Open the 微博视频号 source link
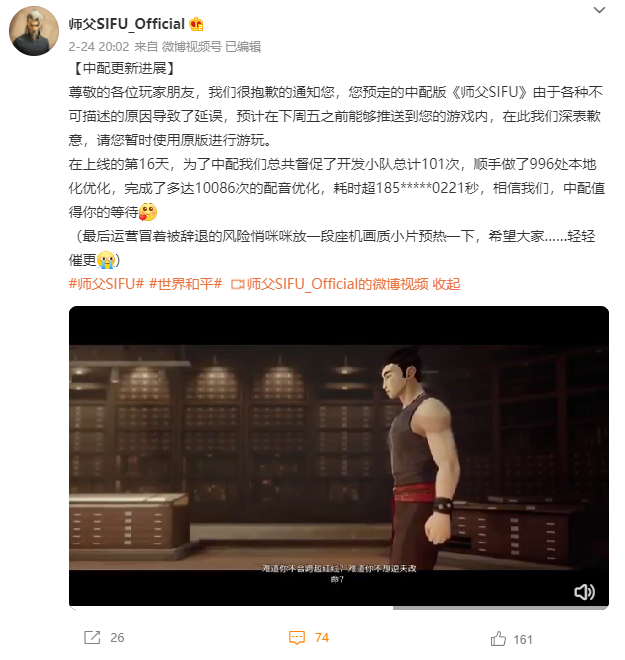The width and height of the screenshot is (625, 660). 192,46
